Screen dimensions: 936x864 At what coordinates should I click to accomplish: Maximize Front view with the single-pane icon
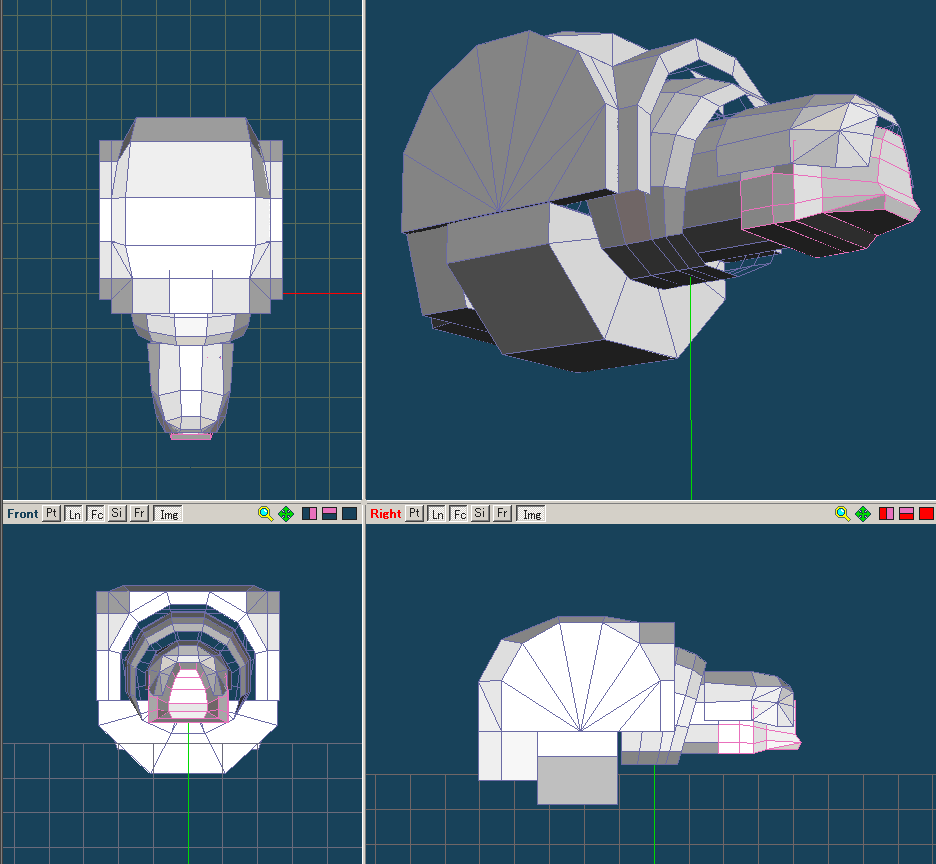coord(349,514)
